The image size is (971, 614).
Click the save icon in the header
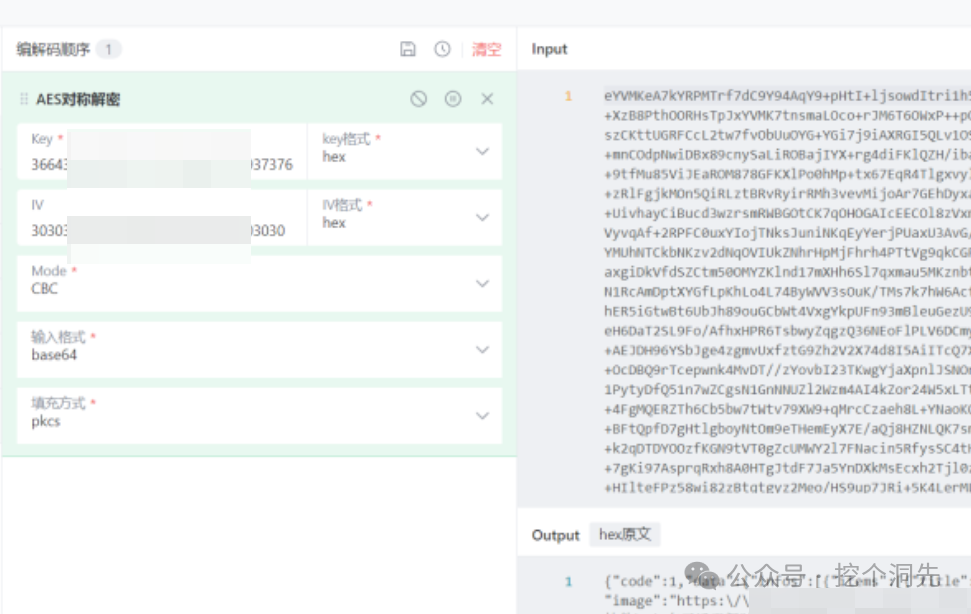[407, 49]
